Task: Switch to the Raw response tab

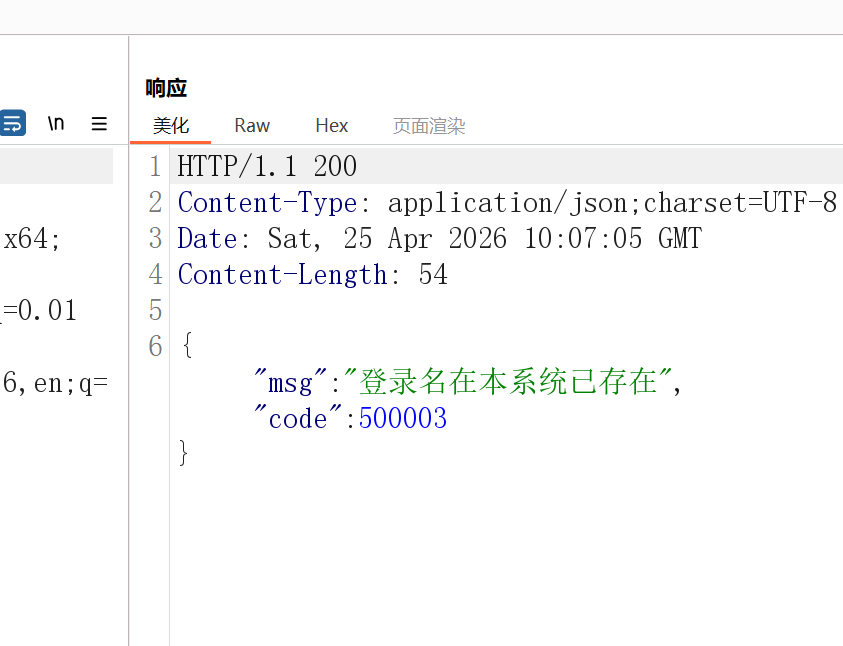Action: click(x=252, y=126)
